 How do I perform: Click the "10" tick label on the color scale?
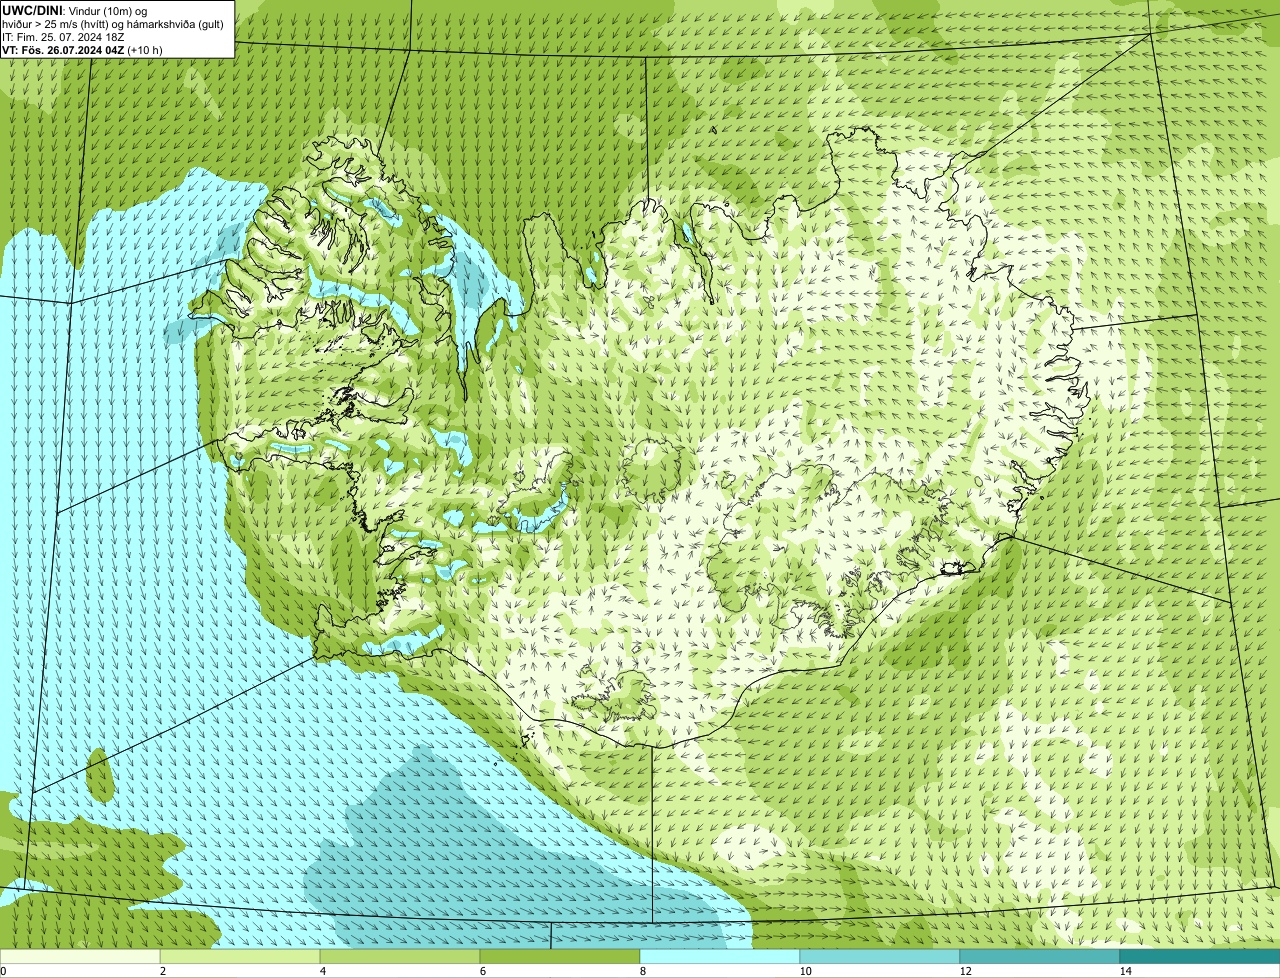[x=805, y=971]
